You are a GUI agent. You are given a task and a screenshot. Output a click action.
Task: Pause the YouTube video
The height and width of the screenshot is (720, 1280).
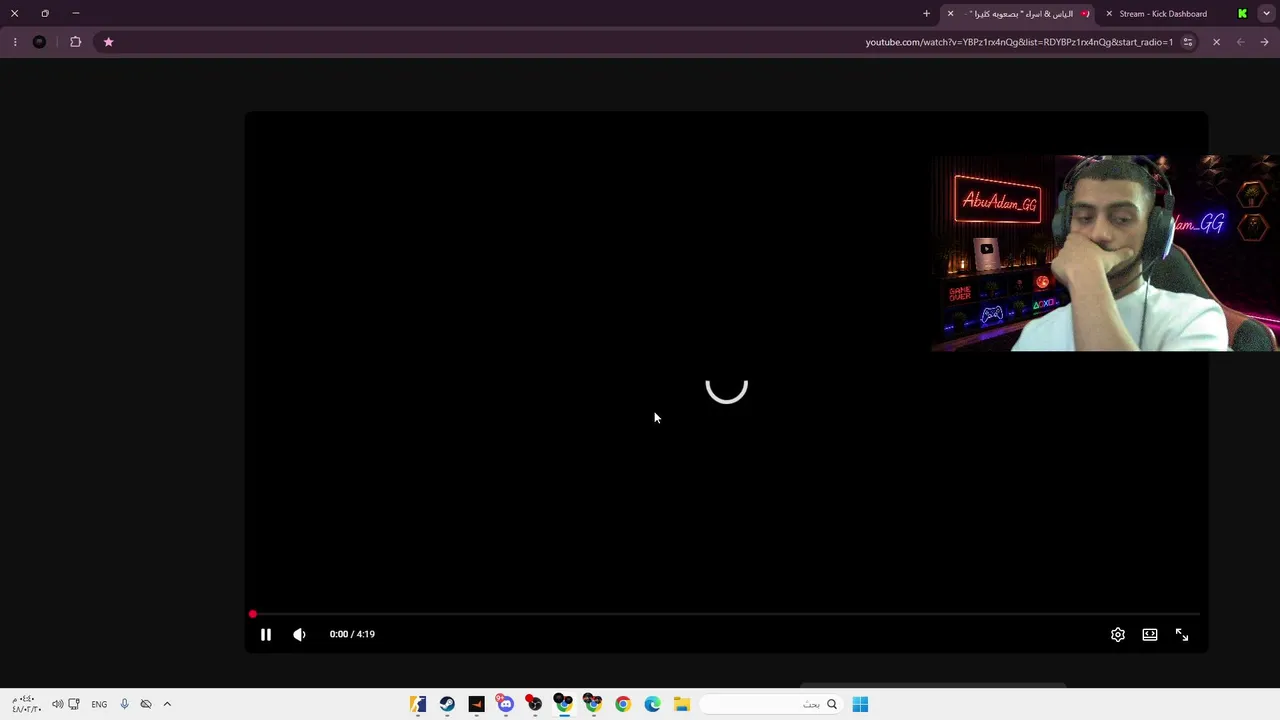point(266,634)
